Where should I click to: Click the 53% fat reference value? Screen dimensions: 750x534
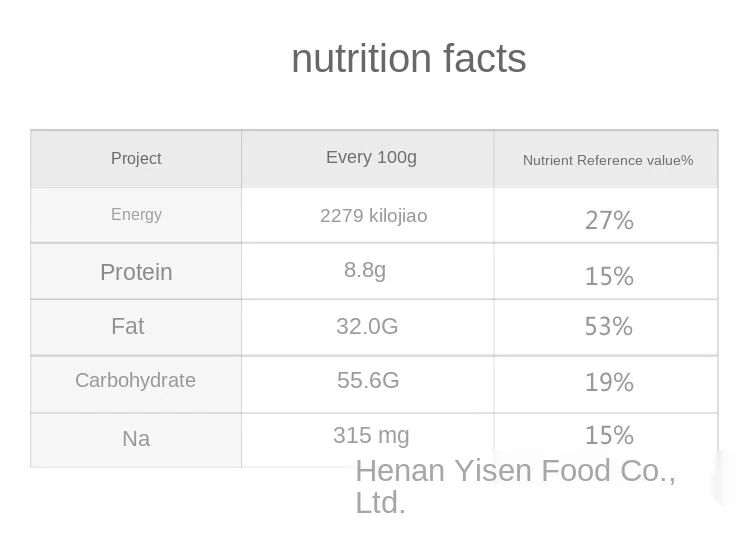coord(609,326)
